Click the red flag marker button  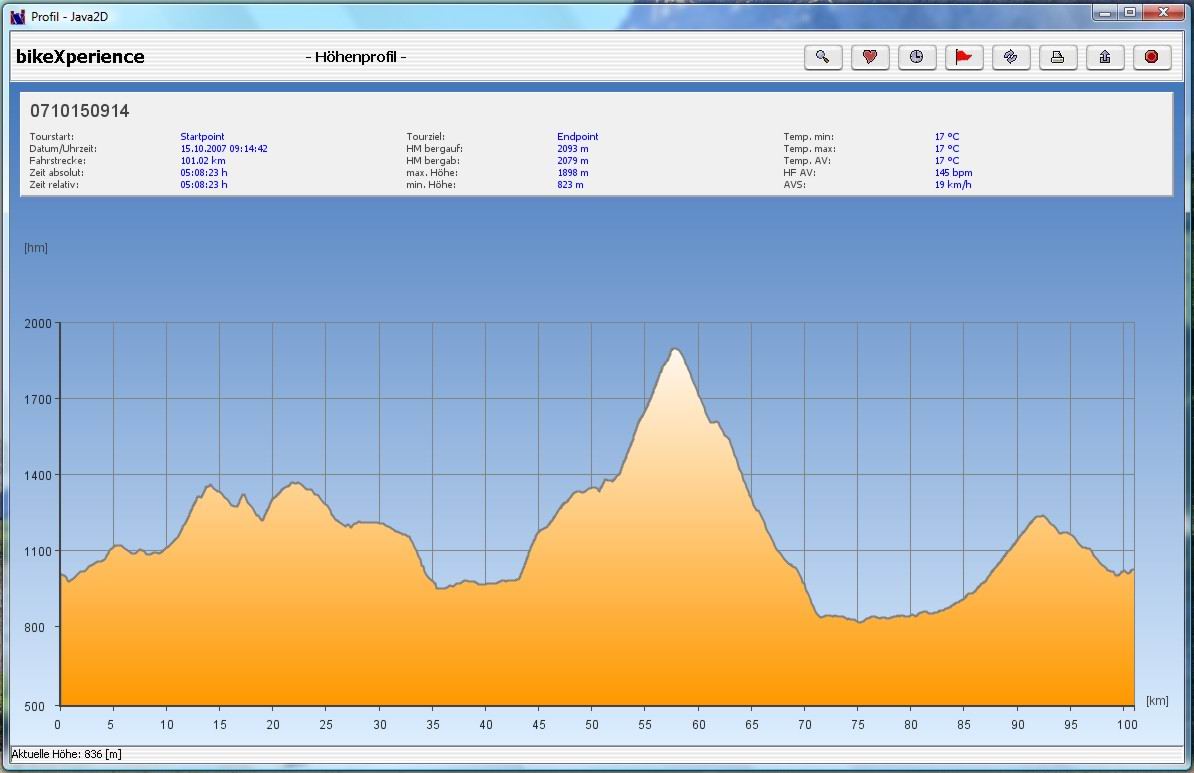click(963, 57)
